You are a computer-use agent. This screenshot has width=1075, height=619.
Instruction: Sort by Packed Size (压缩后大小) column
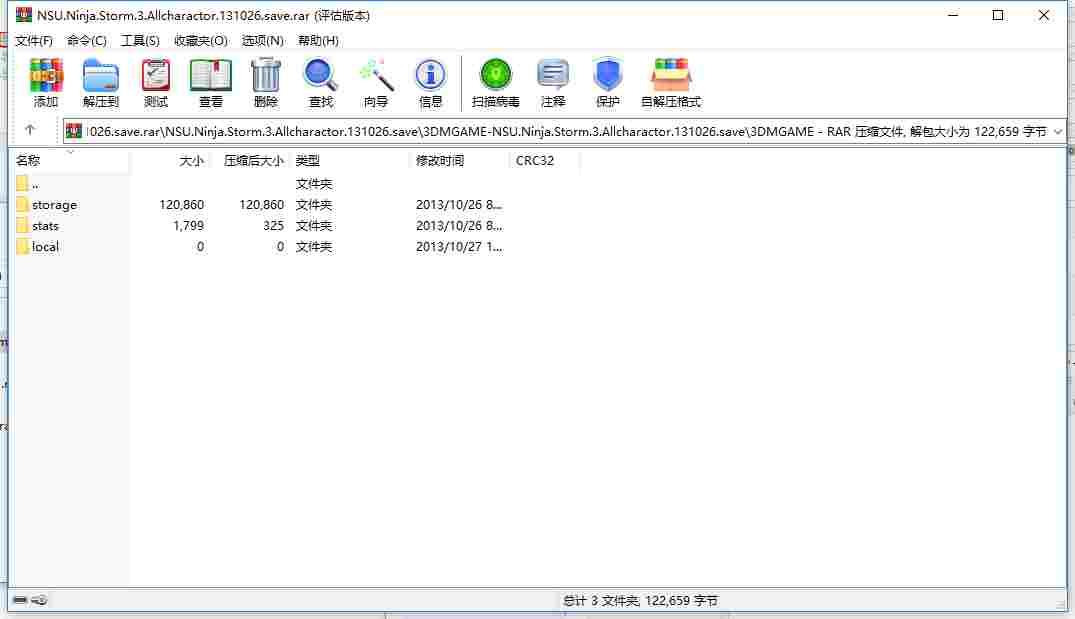pyautogui.click(x=250, y=160)
